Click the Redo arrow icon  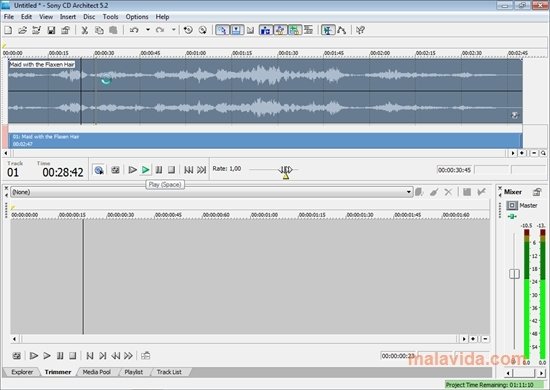[x=160, y=31]
